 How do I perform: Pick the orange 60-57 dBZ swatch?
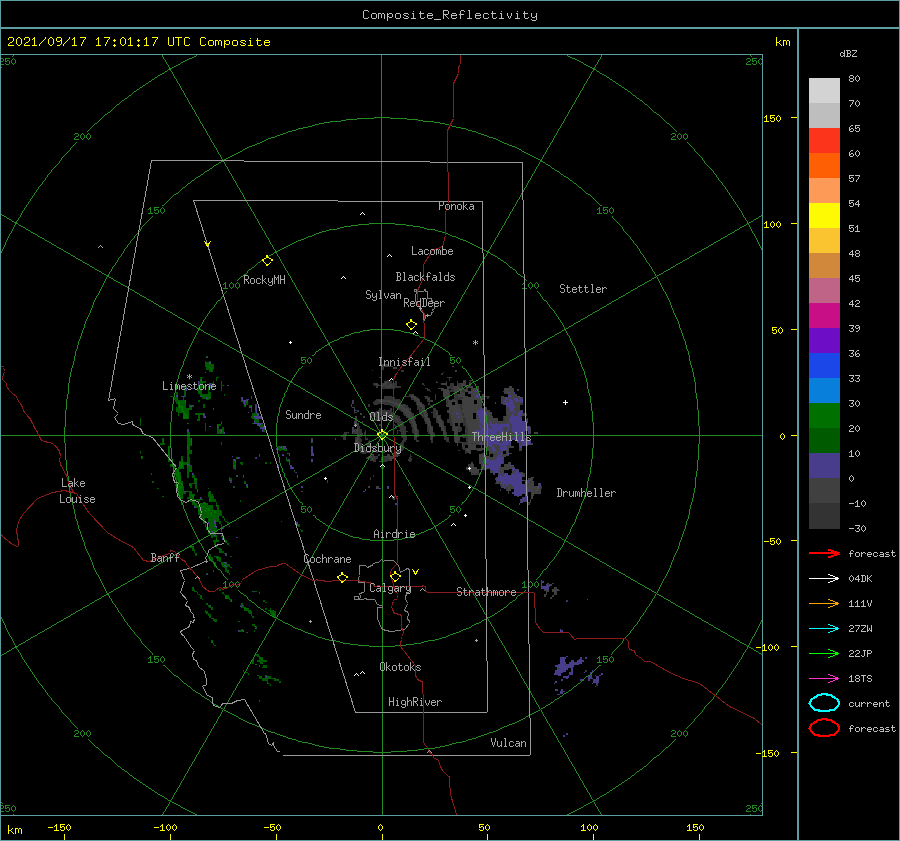(824, 166)
